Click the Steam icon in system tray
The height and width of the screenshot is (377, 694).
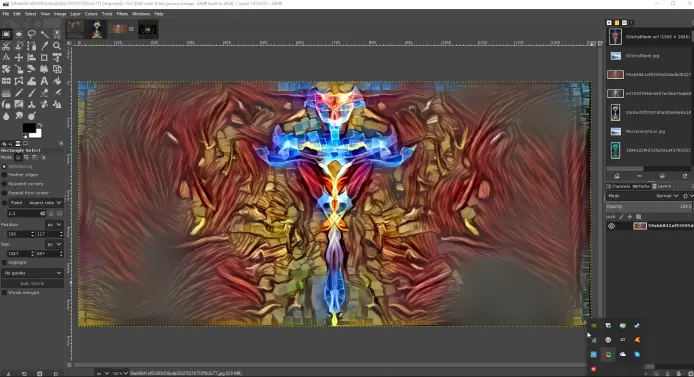(x=637, y=325)
